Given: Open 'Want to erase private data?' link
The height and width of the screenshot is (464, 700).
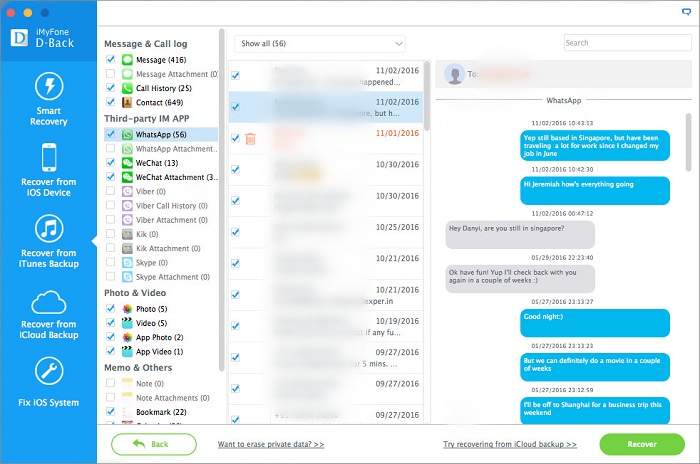Looking at the screenshot, I should 271,444.
